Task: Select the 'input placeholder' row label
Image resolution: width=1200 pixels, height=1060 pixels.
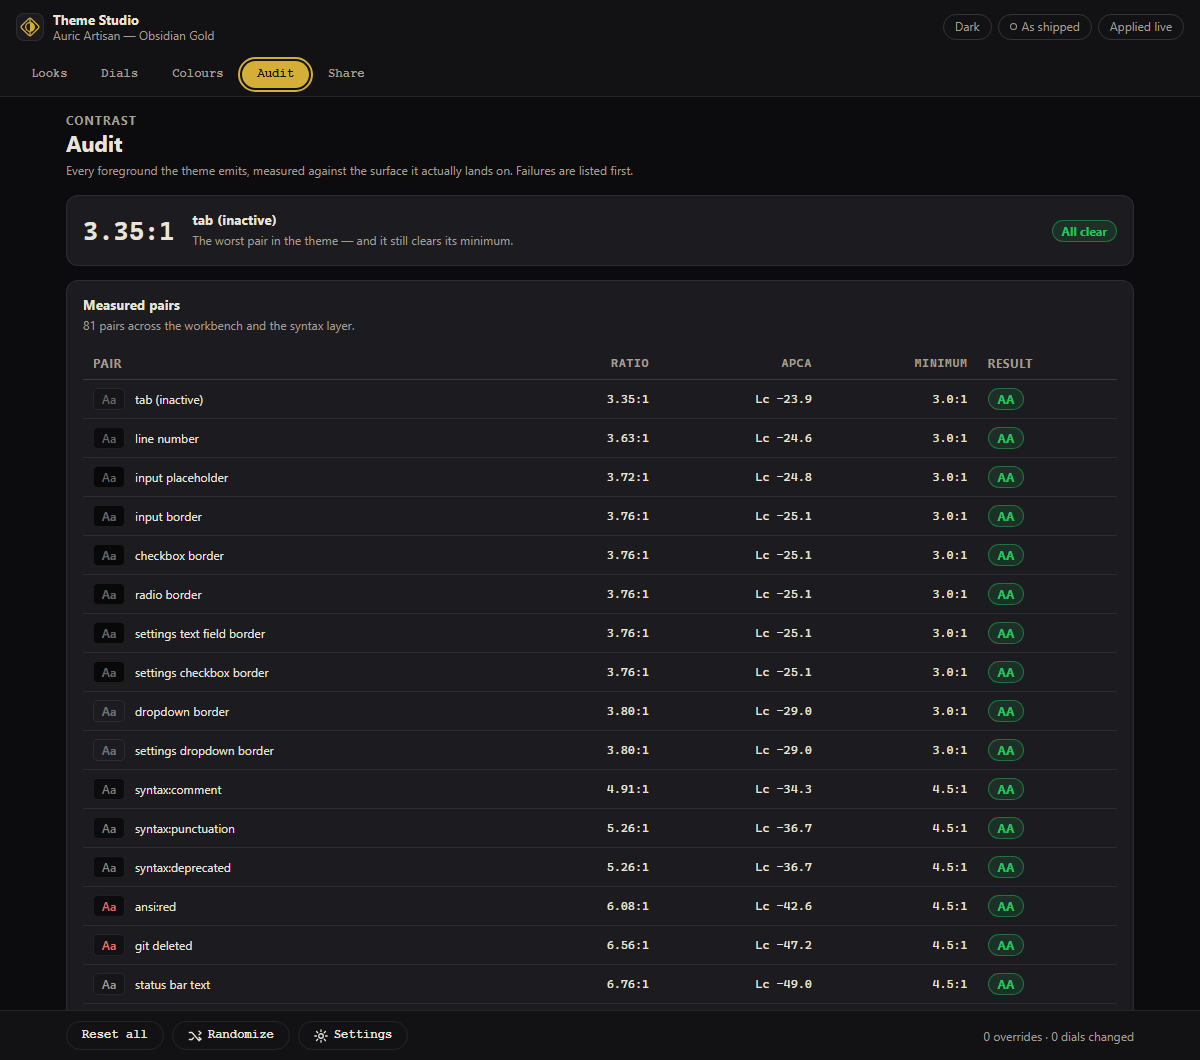Action: coord(181,477)
